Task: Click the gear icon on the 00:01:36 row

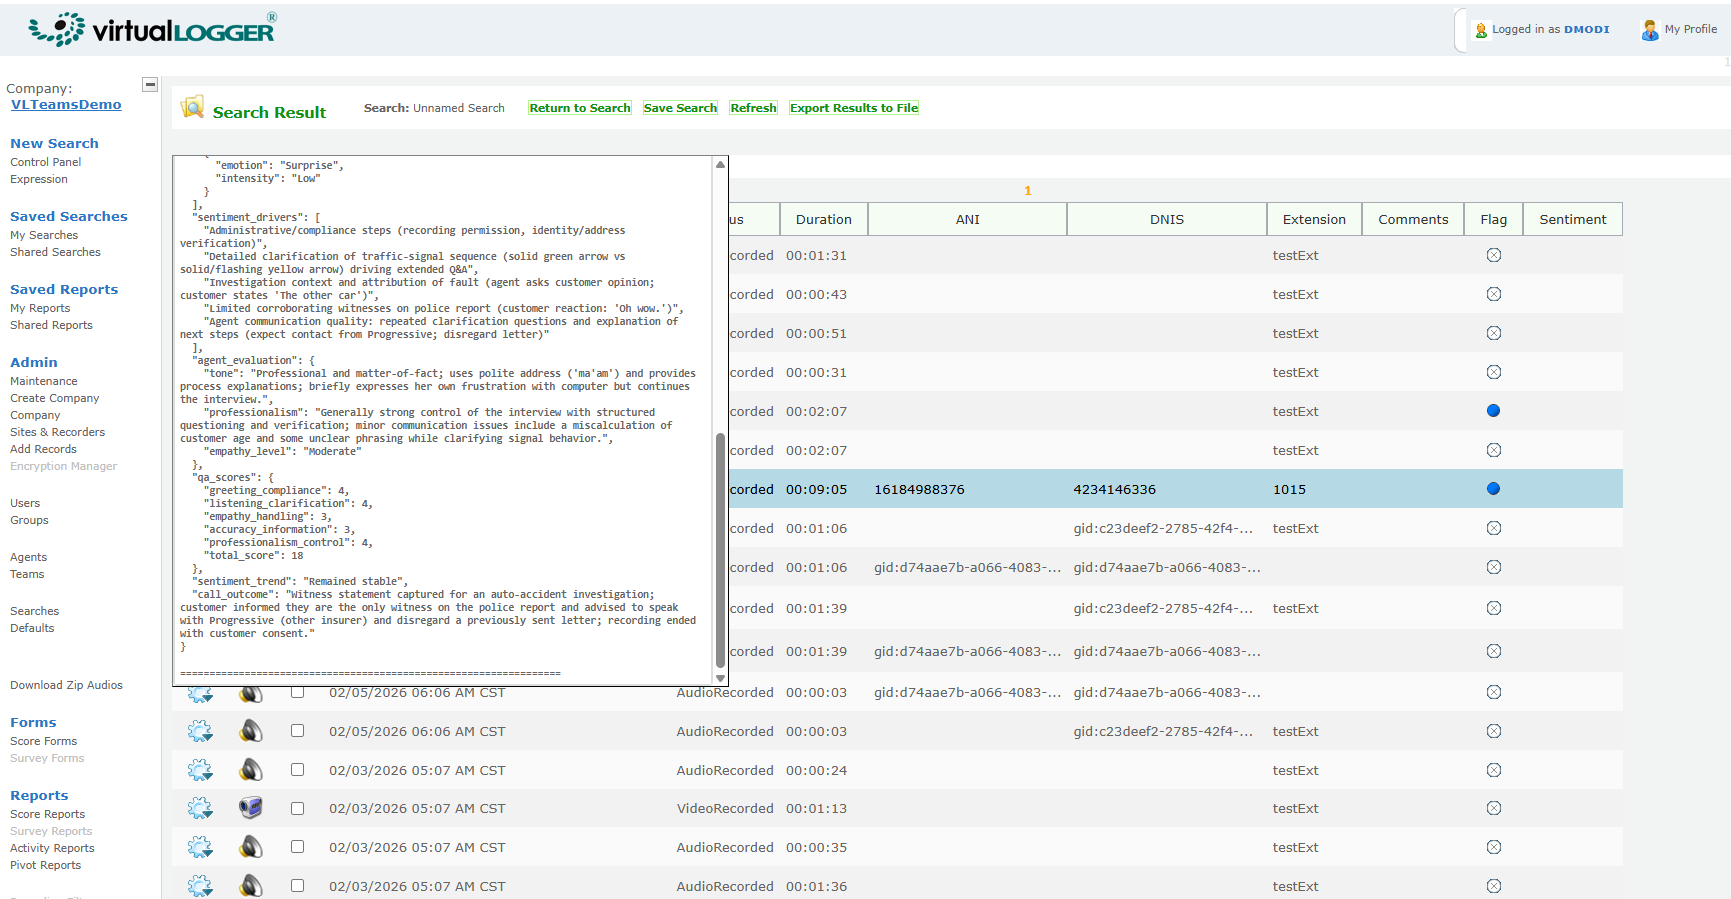Action: (x=200, y=886)
